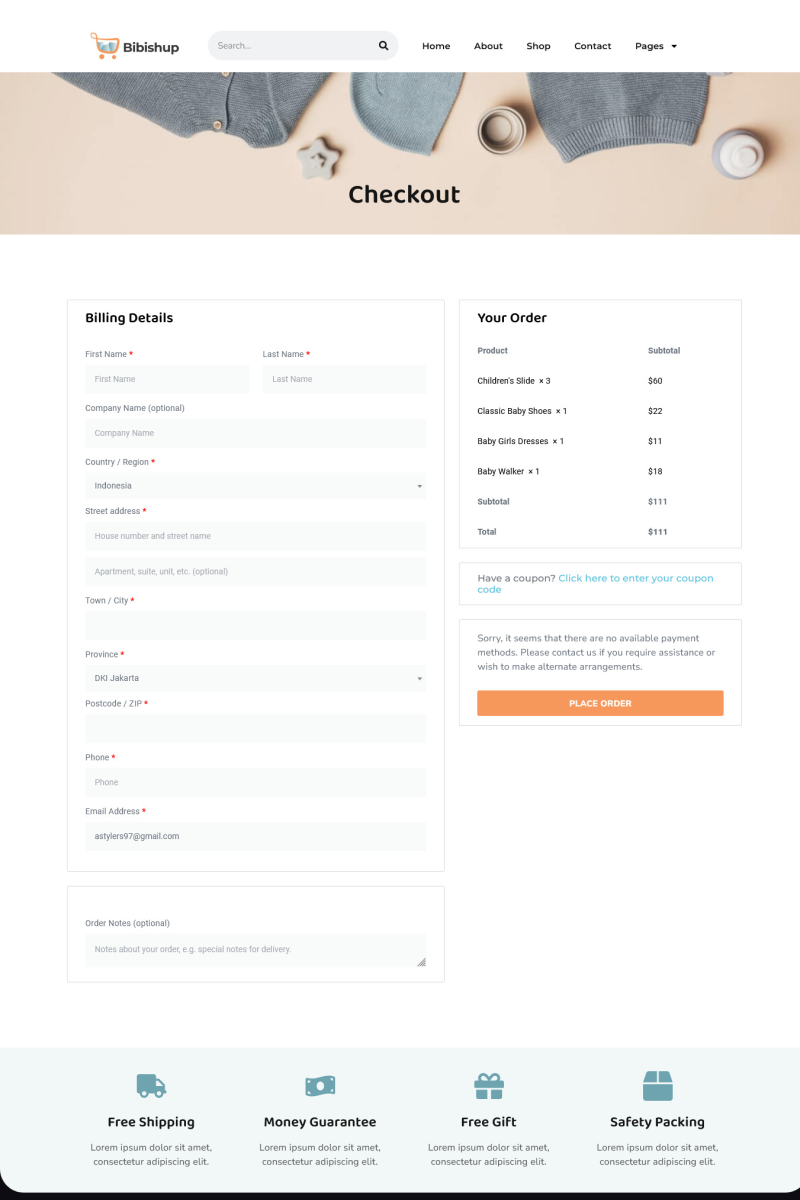The image size is (800, 1200).
Task: Focus the First Name field
Action: tap(166, 379)
